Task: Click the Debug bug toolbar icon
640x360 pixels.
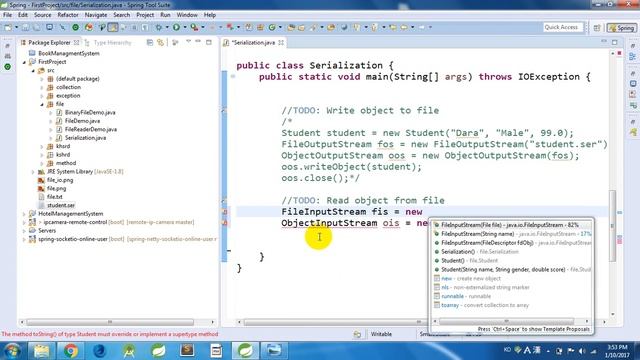Action: pyautogui.click(x=158, y=27)
